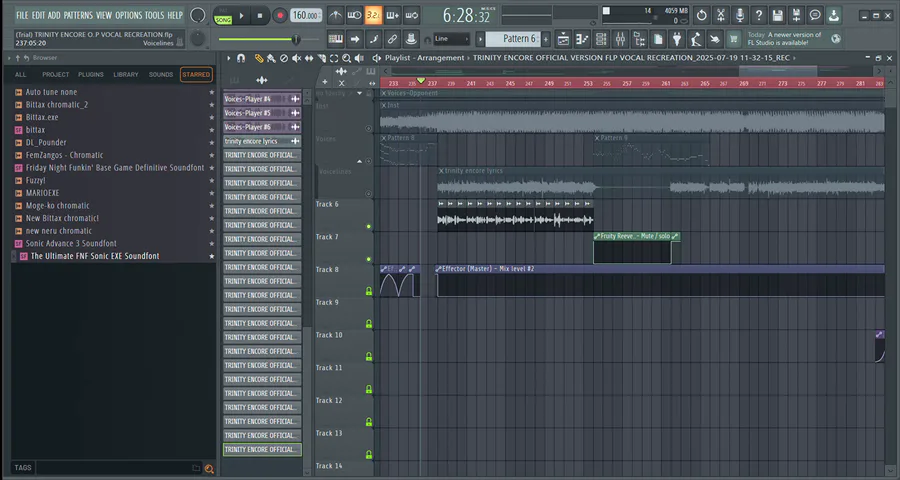Toggle mute on Track 6
Image resolution: width=900 pixels, height=480 pixels.
(368, 226)
